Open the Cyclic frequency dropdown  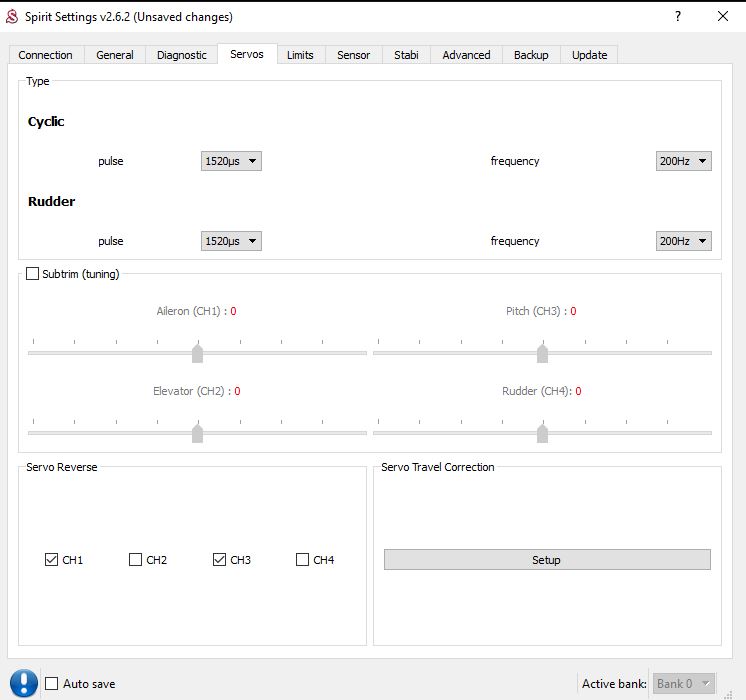click(x=683, y=161)
